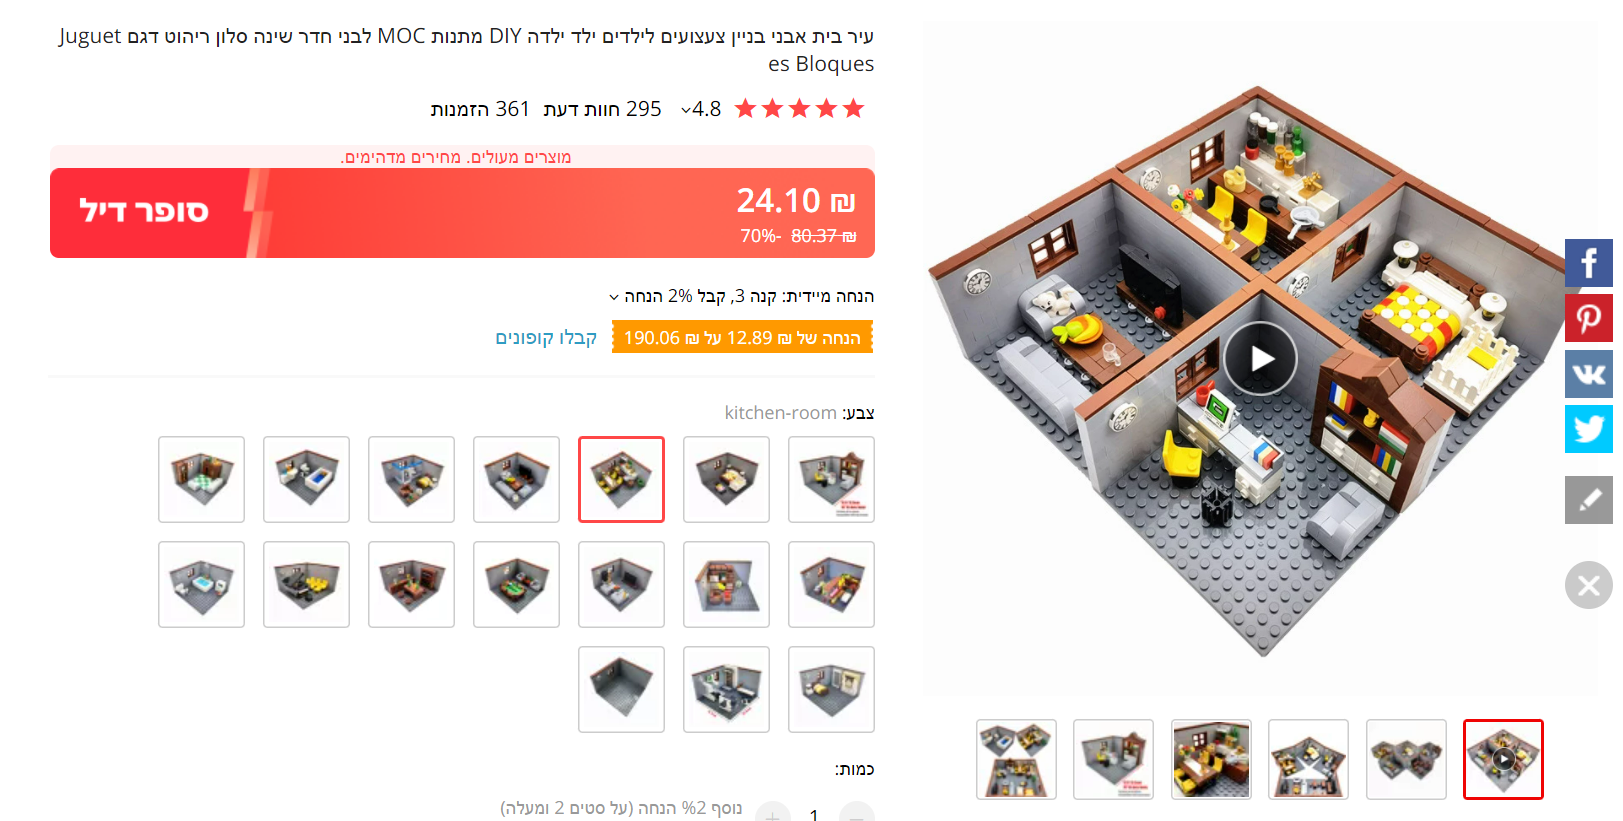Share product via Twitter icon
The width and height of the screenshot is (1623, 821).
click(x=1588, y=429)
